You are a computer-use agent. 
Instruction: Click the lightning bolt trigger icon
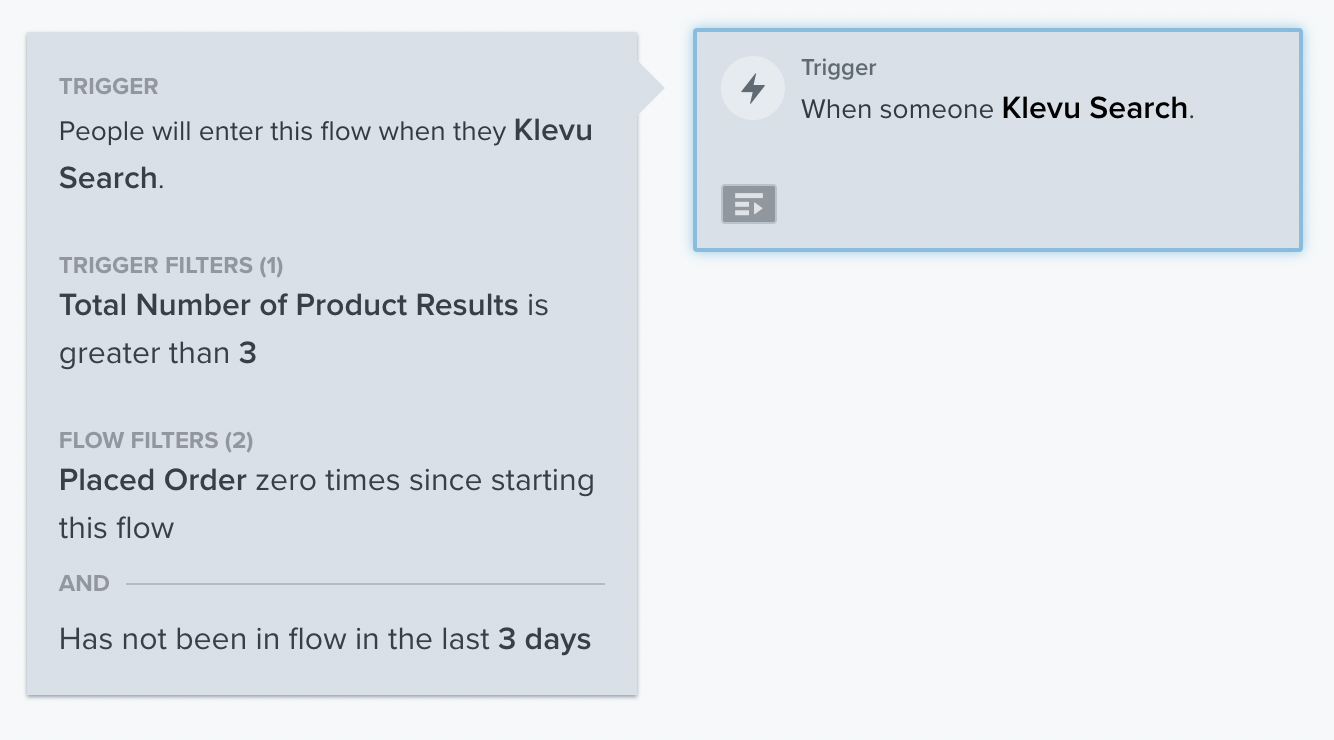click(752, 89)
